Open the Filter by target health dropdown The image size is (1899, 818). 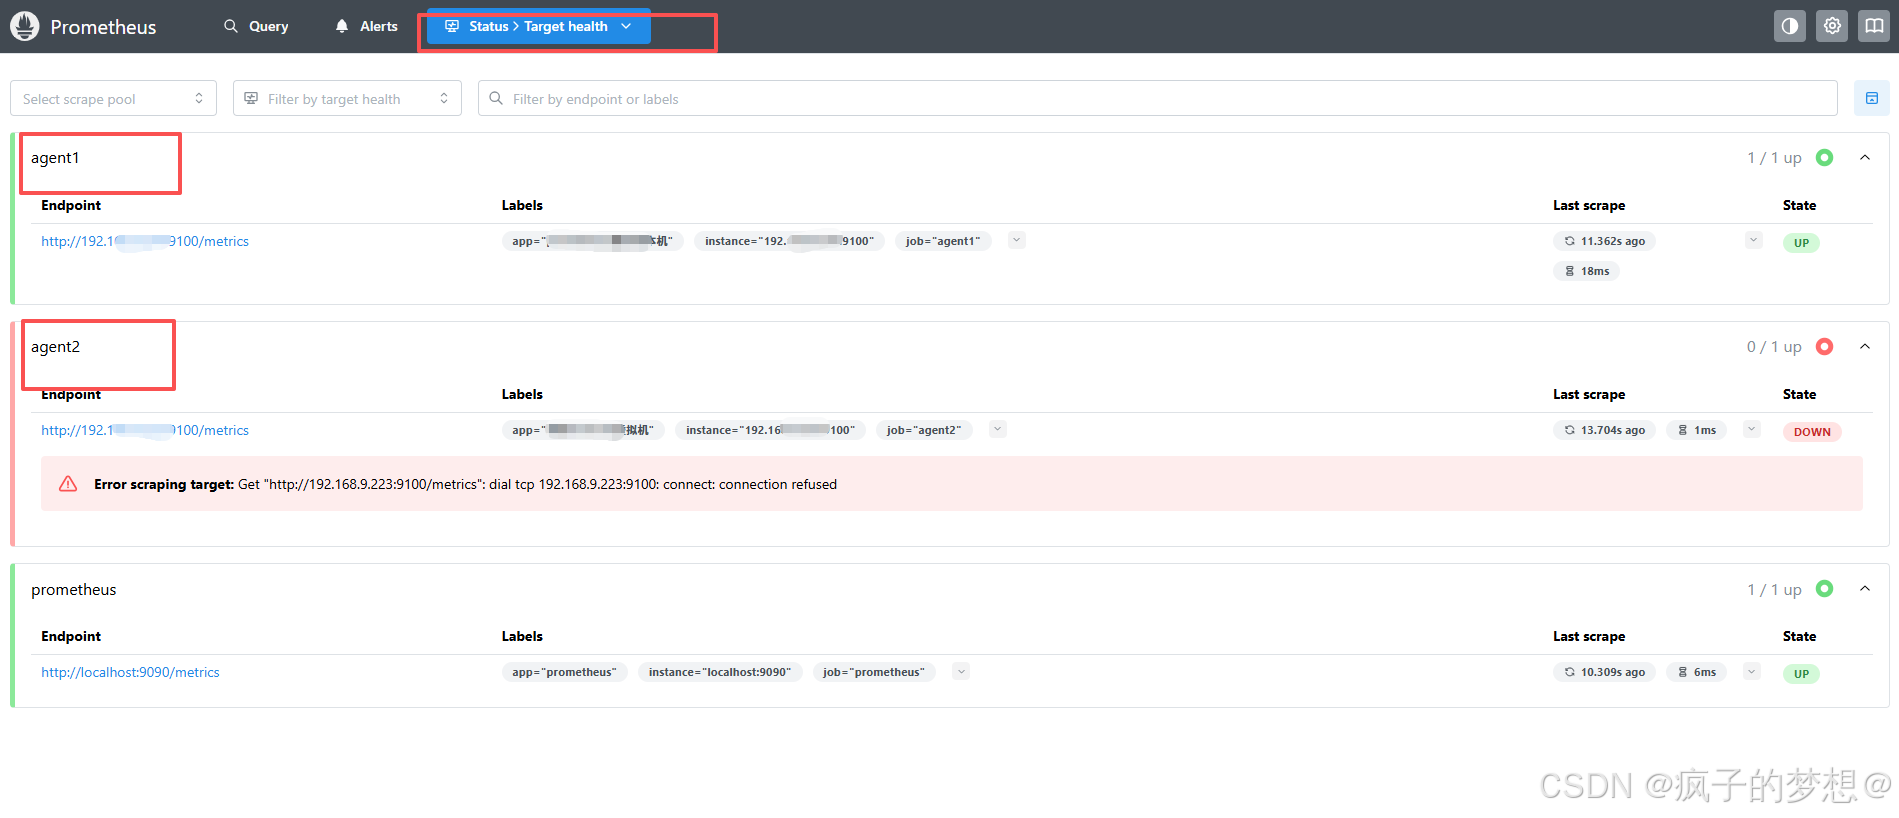pyautogui.click(x=347, y=98)
